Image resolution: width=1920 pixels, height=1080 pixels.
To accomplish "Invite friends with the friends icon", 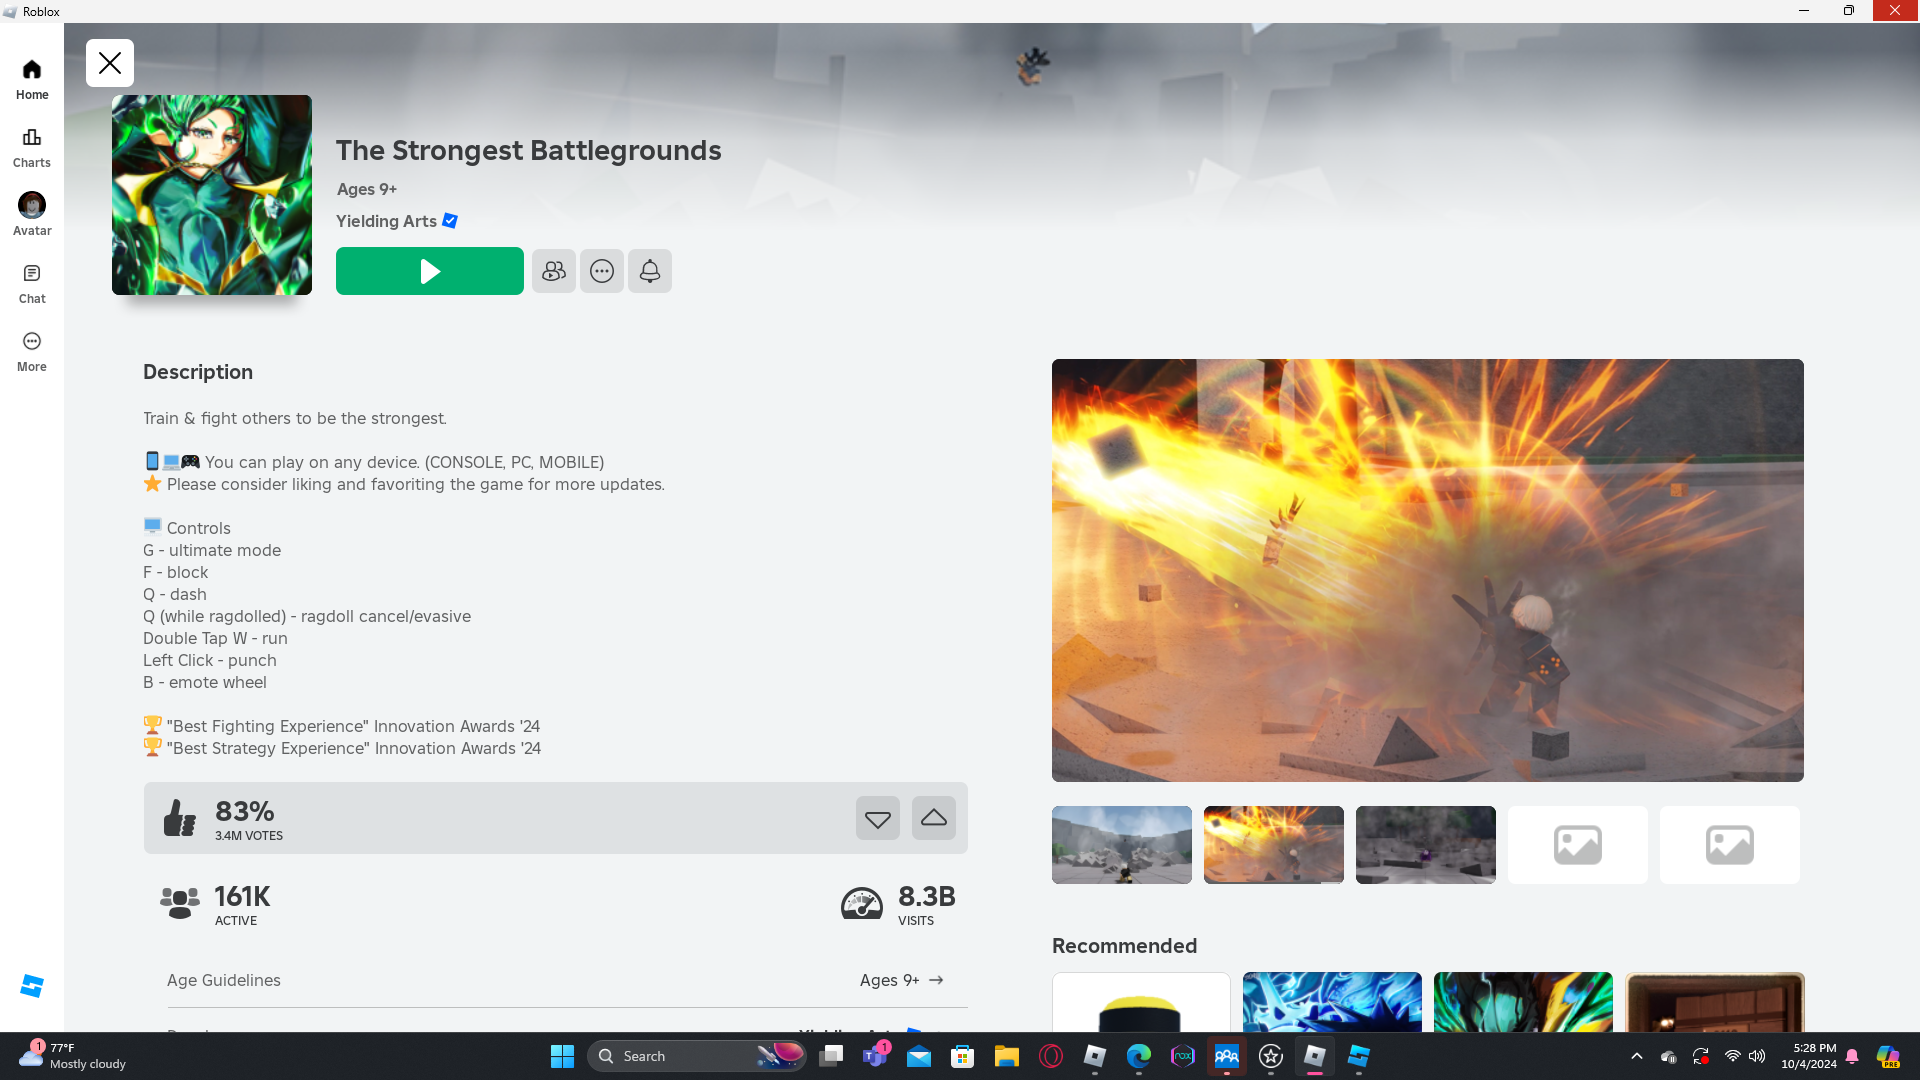I will click(554, 271).
